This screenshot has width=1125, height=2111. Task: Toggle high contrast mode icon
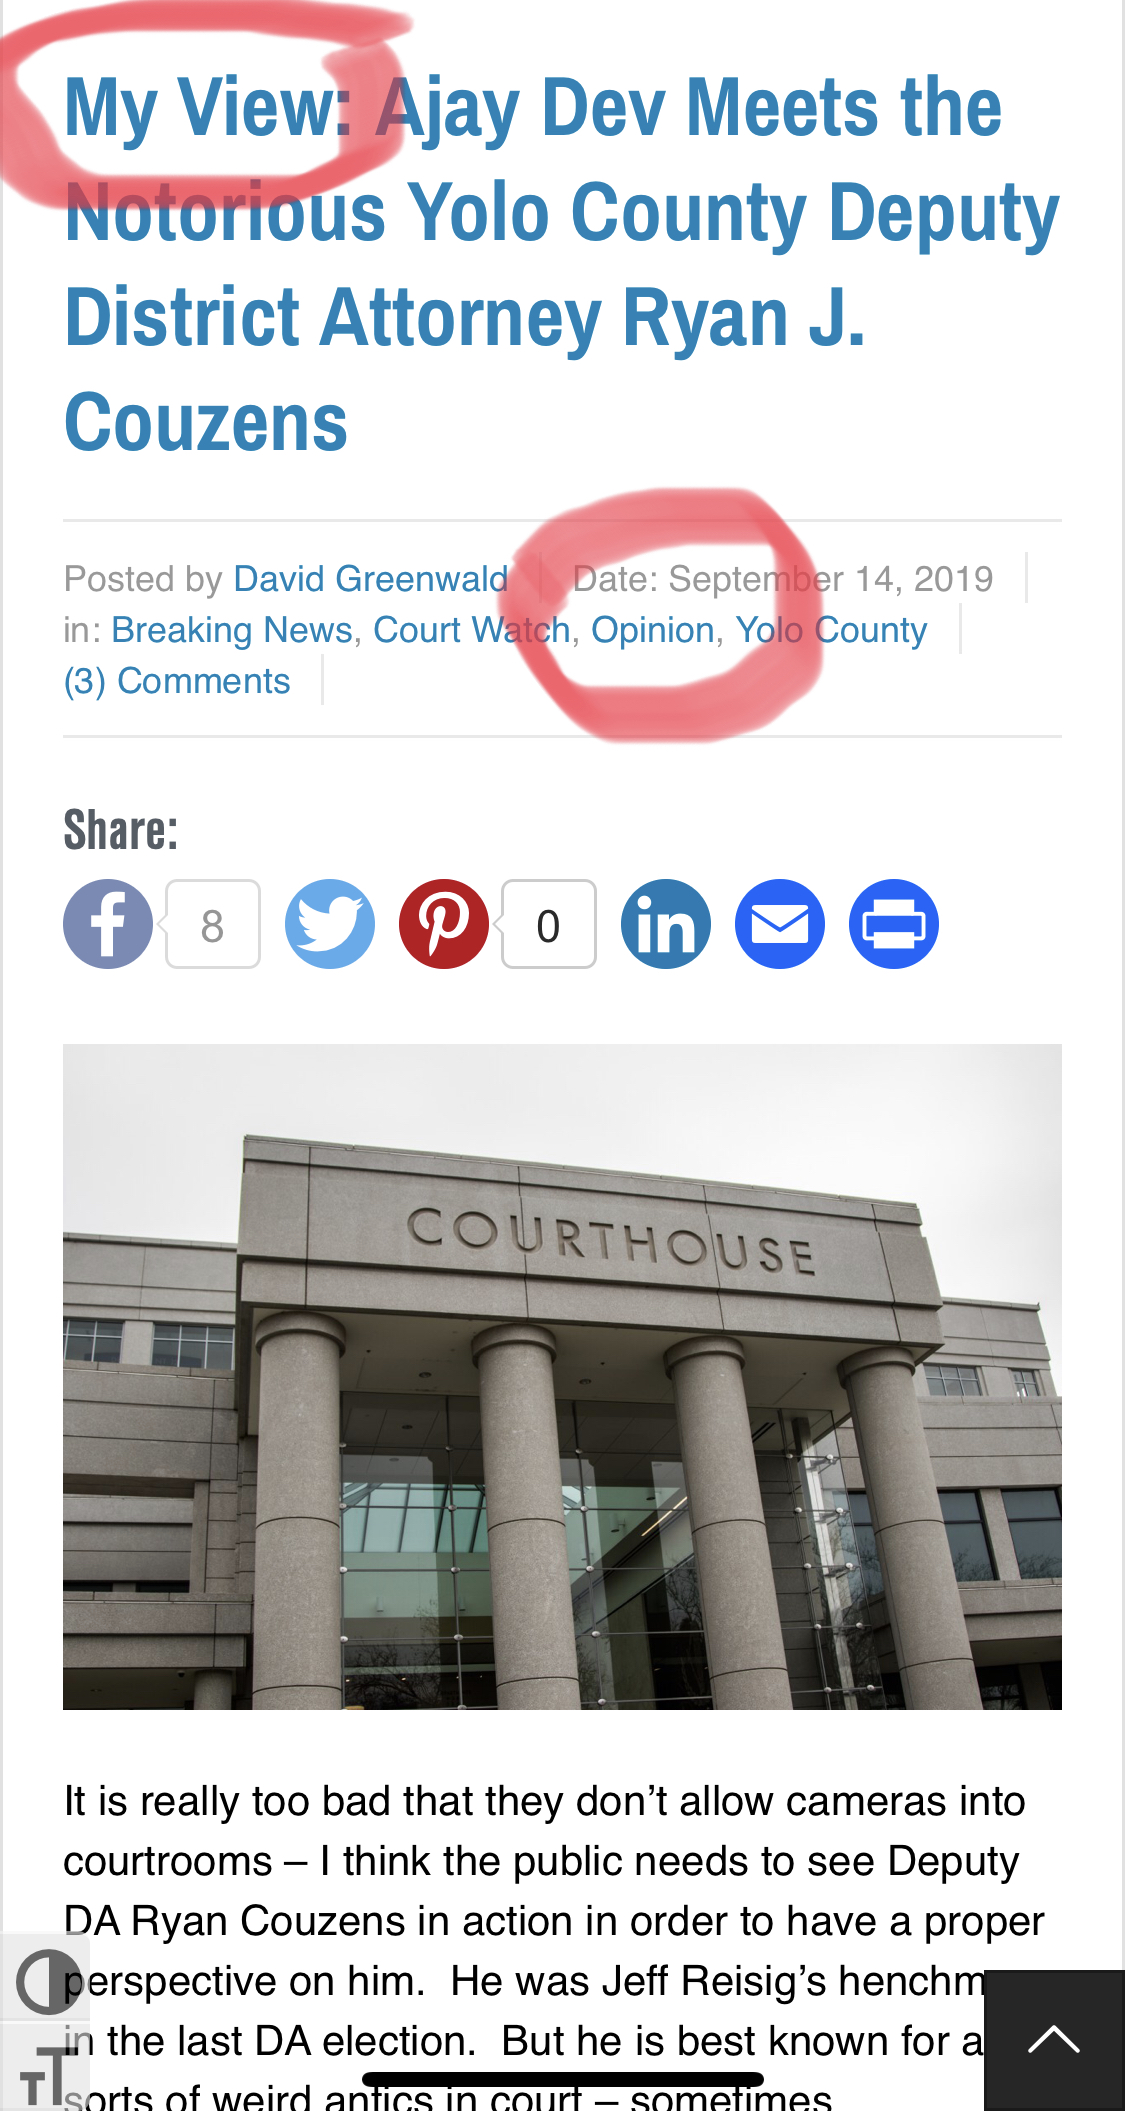(46, 1981)
